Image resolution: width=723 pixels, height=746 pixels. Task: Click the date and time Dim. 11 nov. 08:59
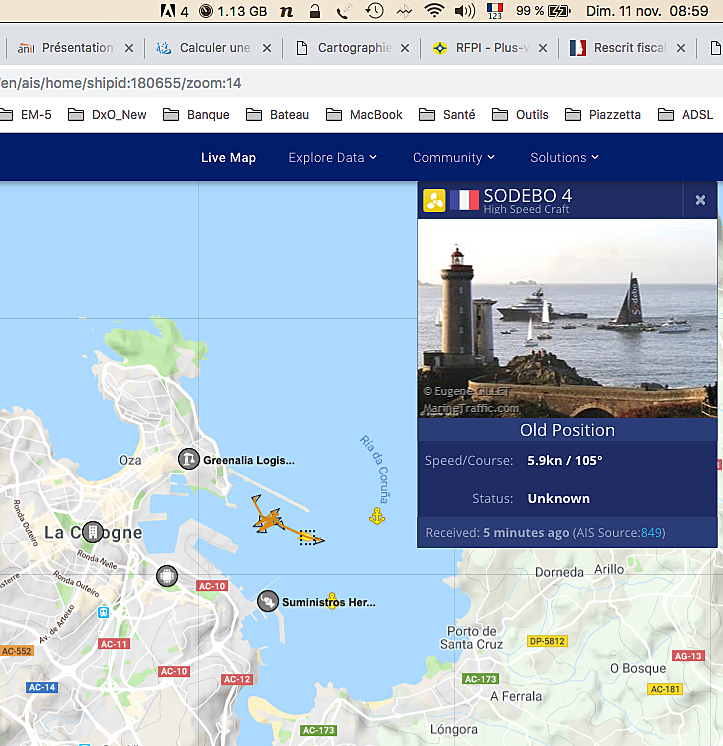[647, 10]
